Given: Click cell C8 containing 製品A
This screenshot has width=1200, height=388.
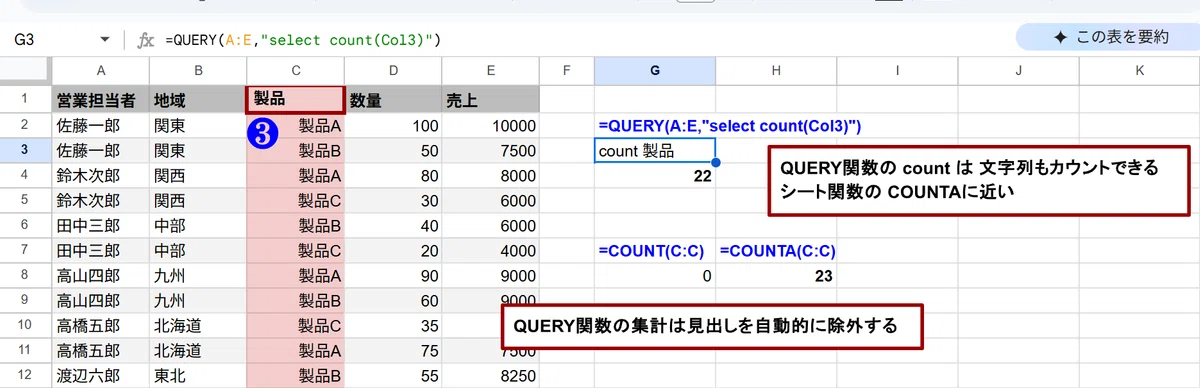Looking at the screenshot, I should point(296,276).
